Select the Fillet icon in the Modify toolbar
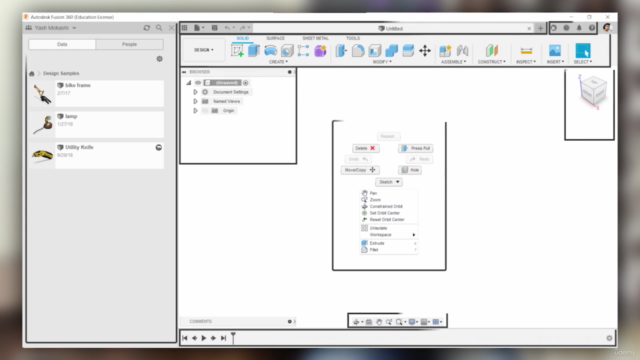The width and height of the screenshot is (640, 360). coord(358,51)
